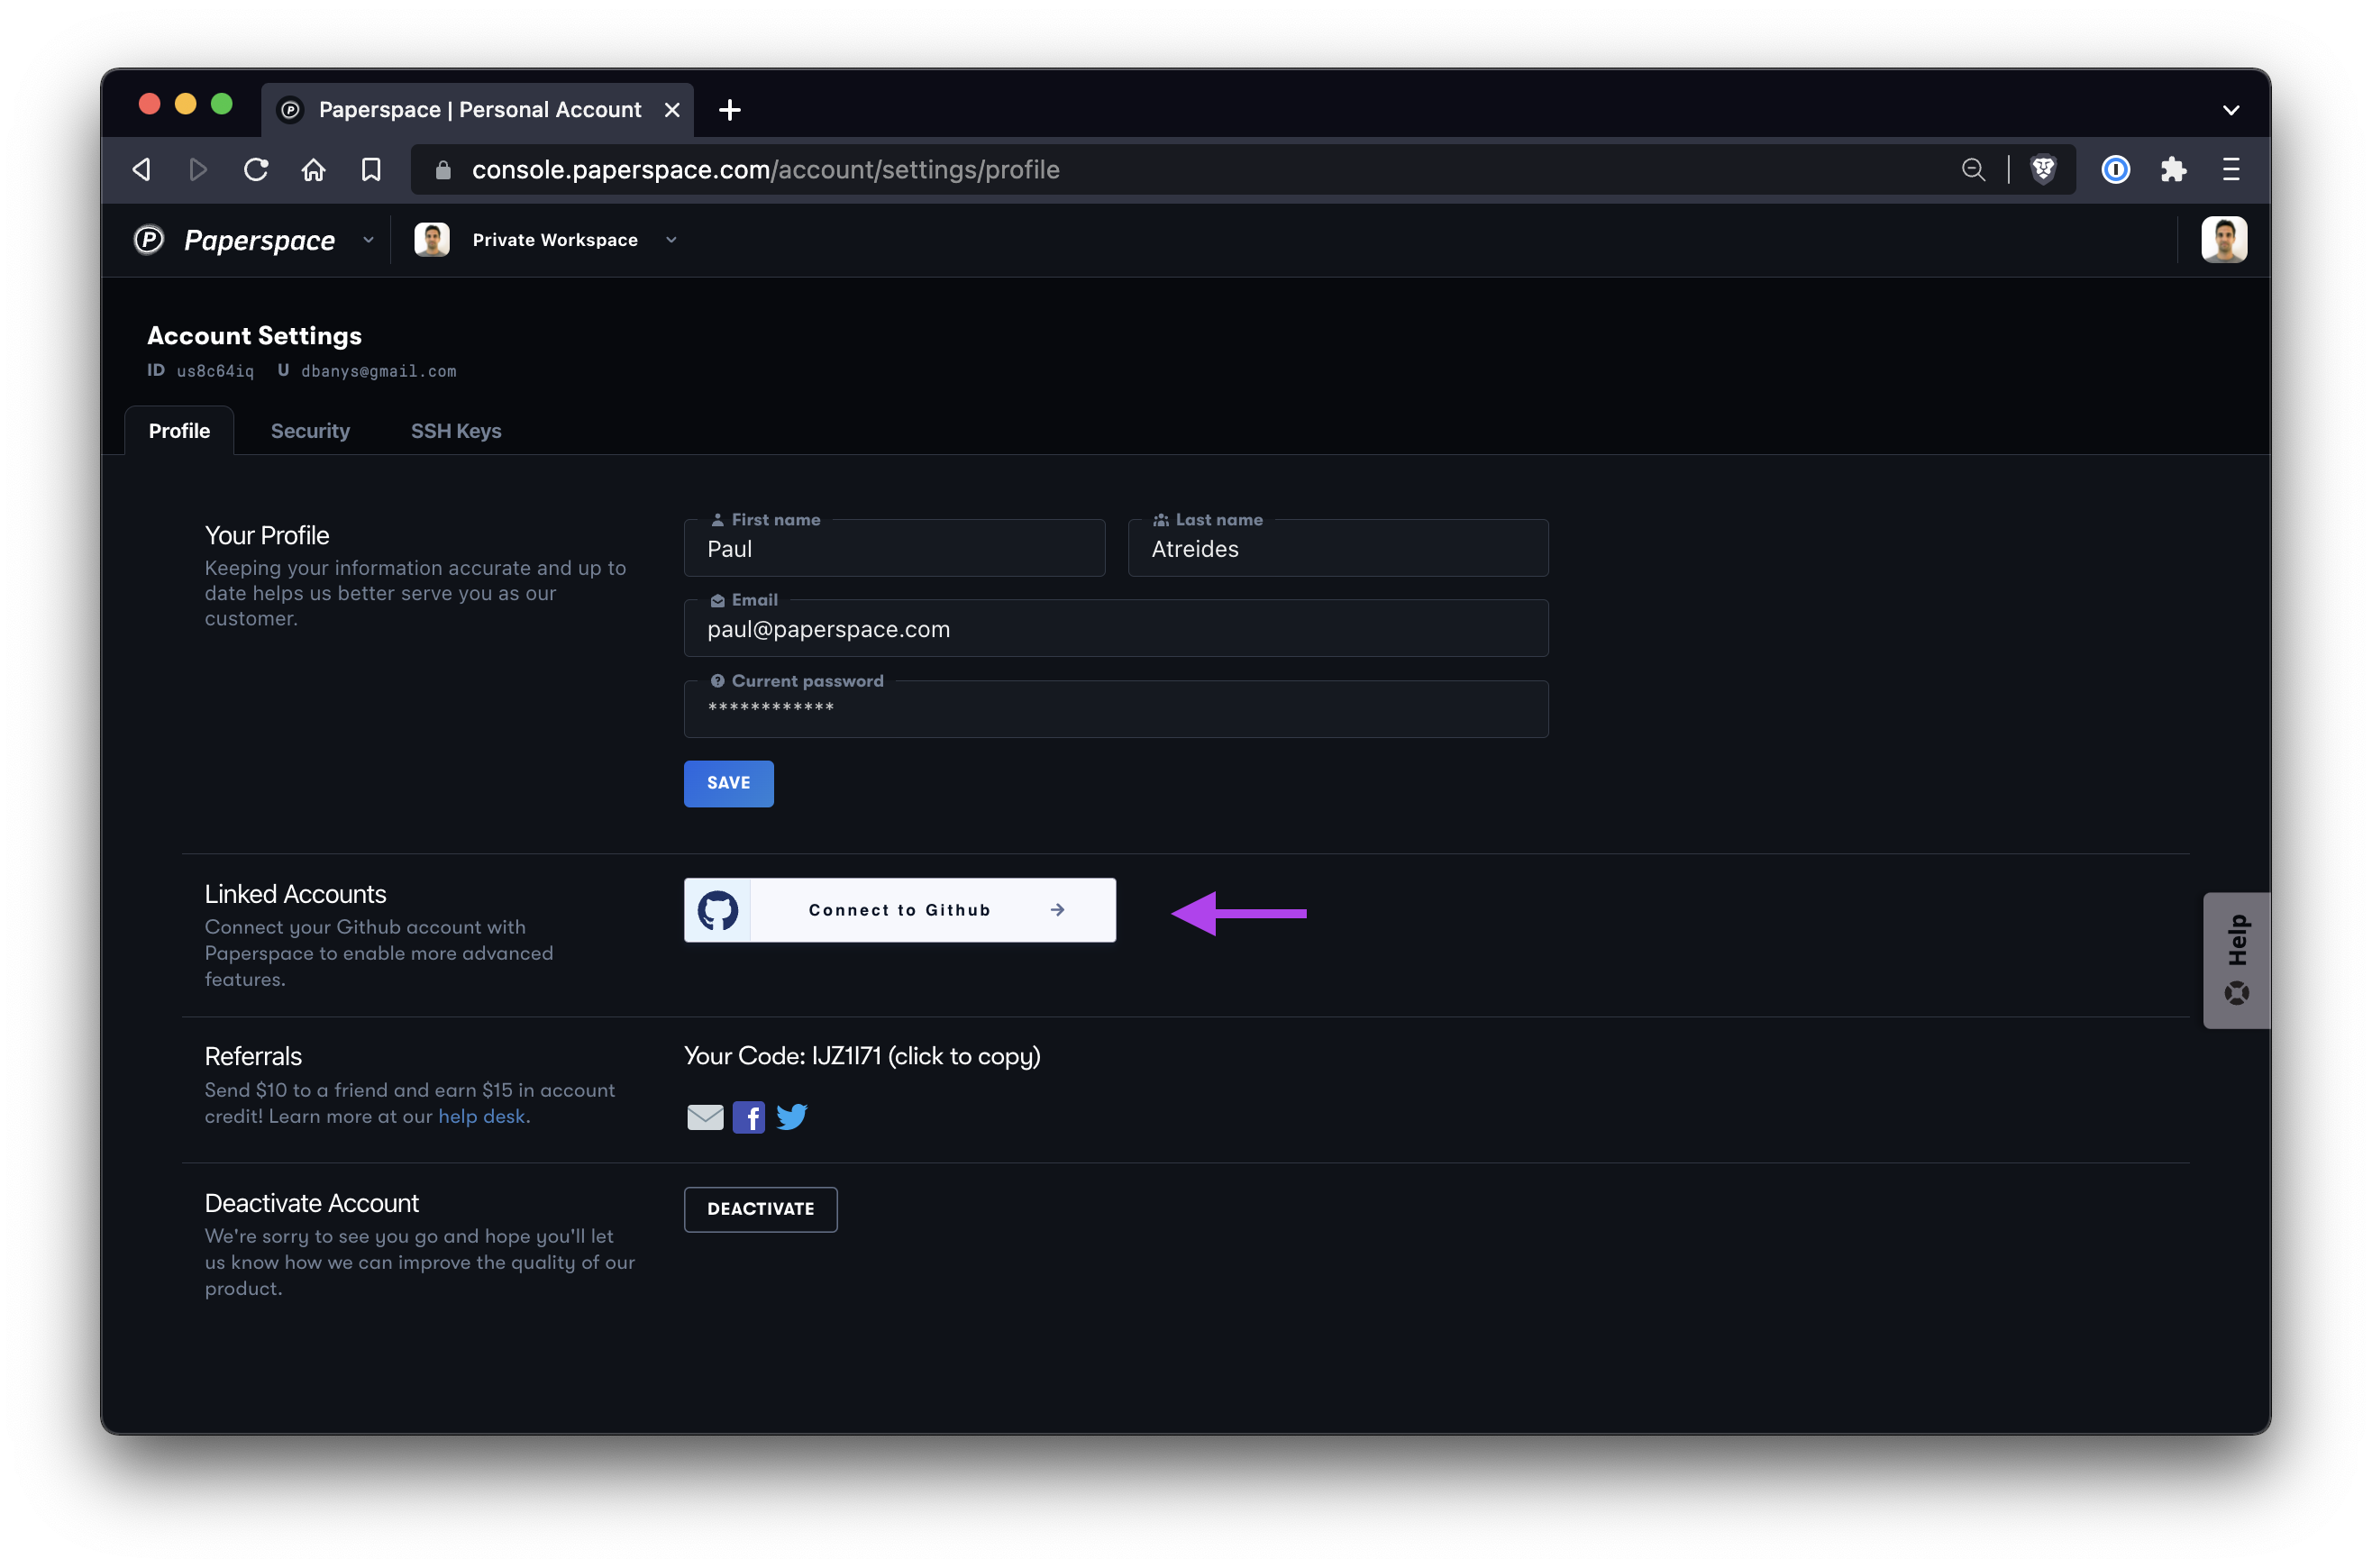The height and width of the screenshot is (1568, 2372).
Task: Switch to the Security tab
Action: click(x=310, y=431)
